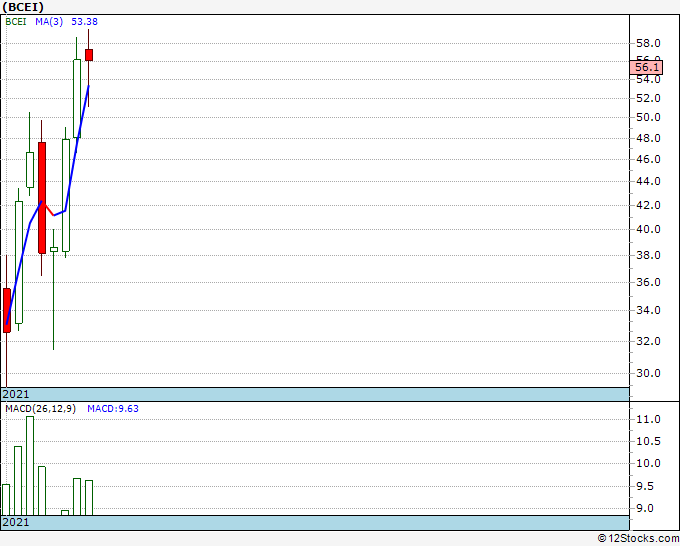Click the MACD(26,12,9) indicator label

(x=40, y=409)
